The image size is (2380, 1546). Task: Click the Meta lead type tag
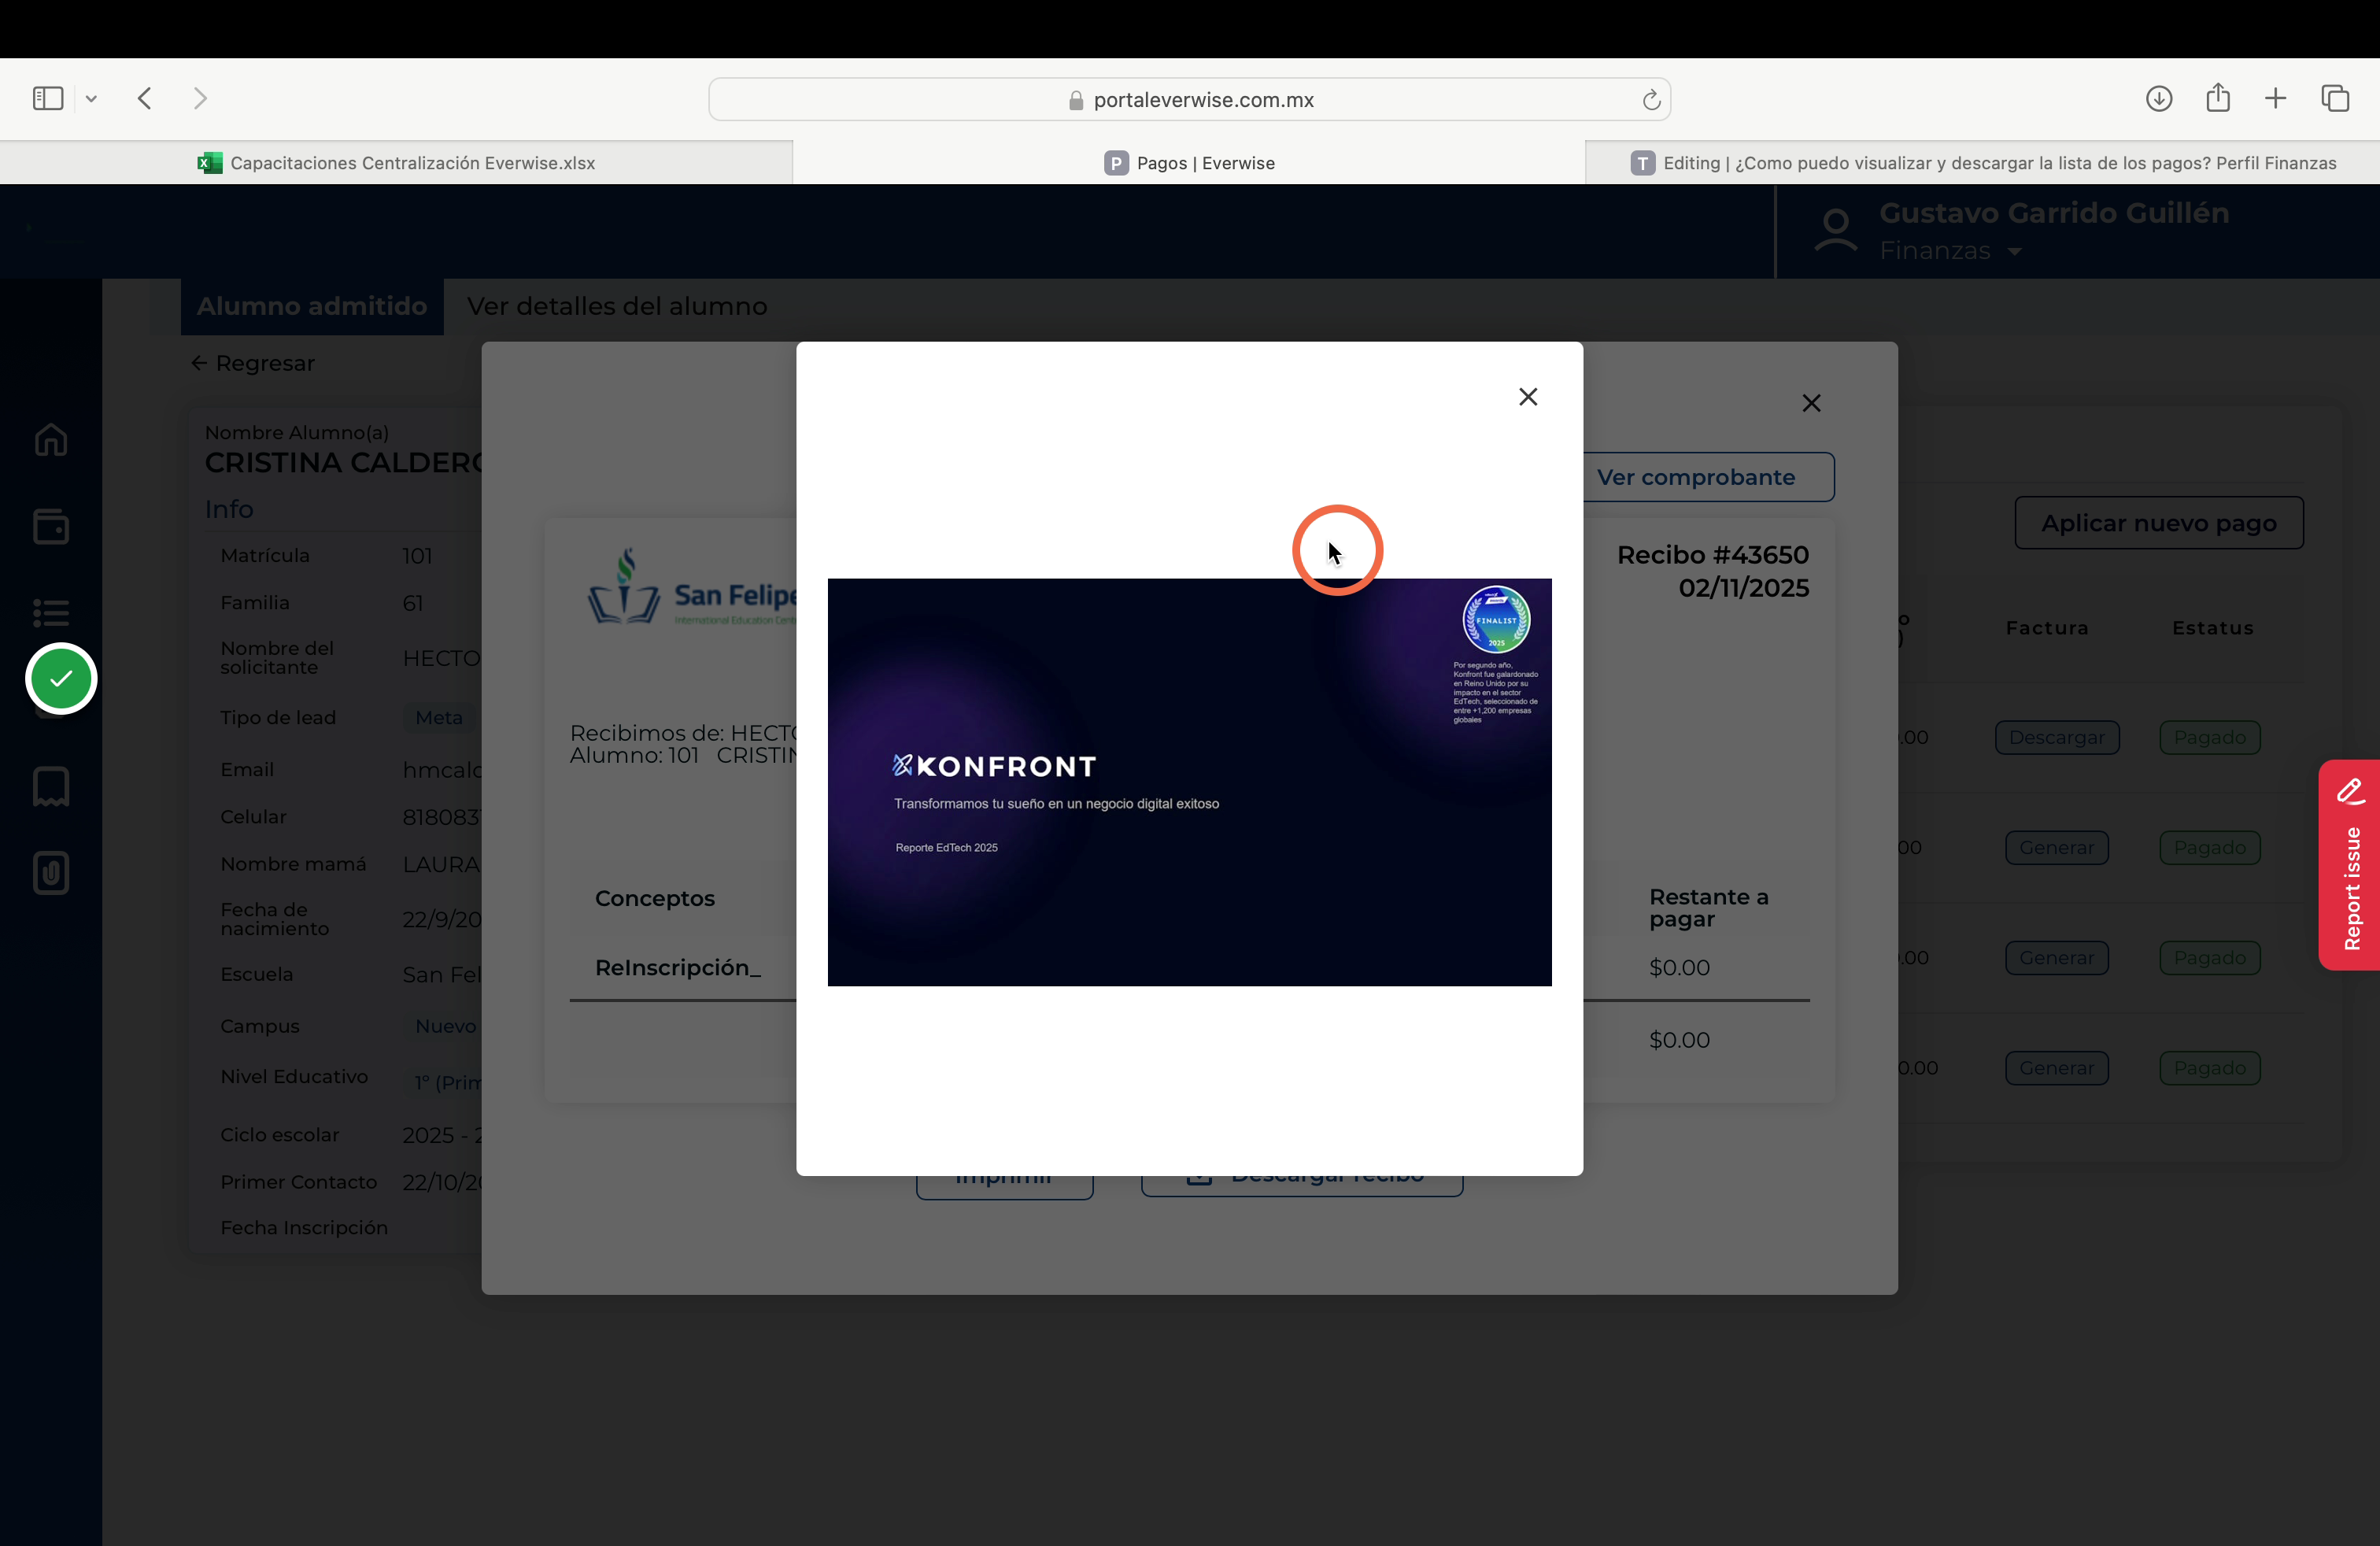click(x=438, y=717)
